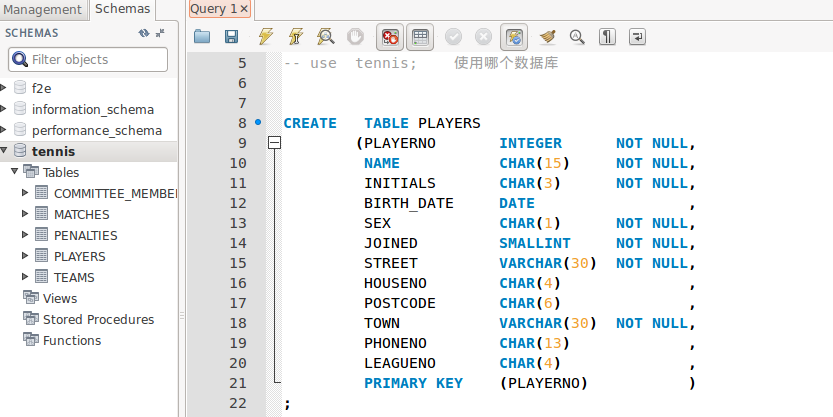The height and width of the screenshot is (417, 833).
Task: Toggle the auto-commit mode button
Action: point(514,37)
